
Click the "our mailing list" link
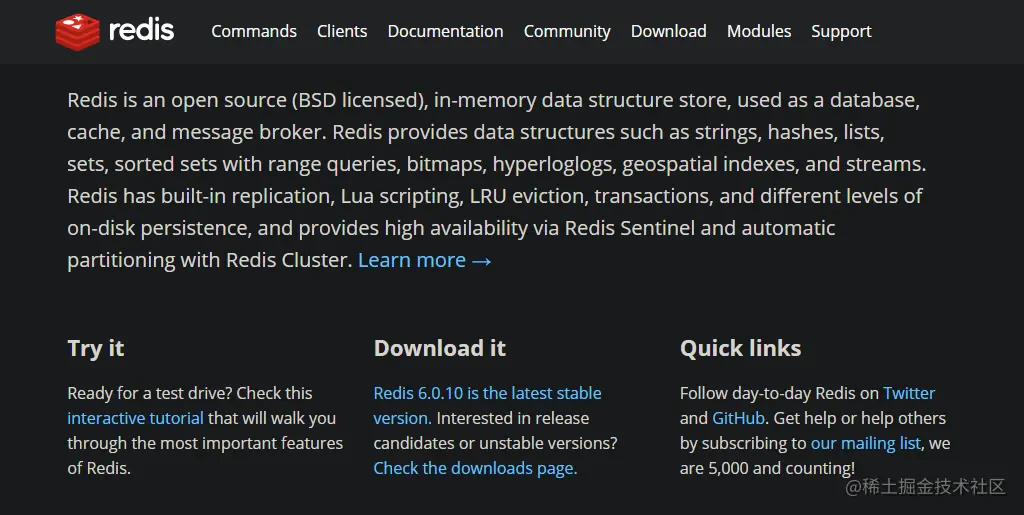pos(866,443)
